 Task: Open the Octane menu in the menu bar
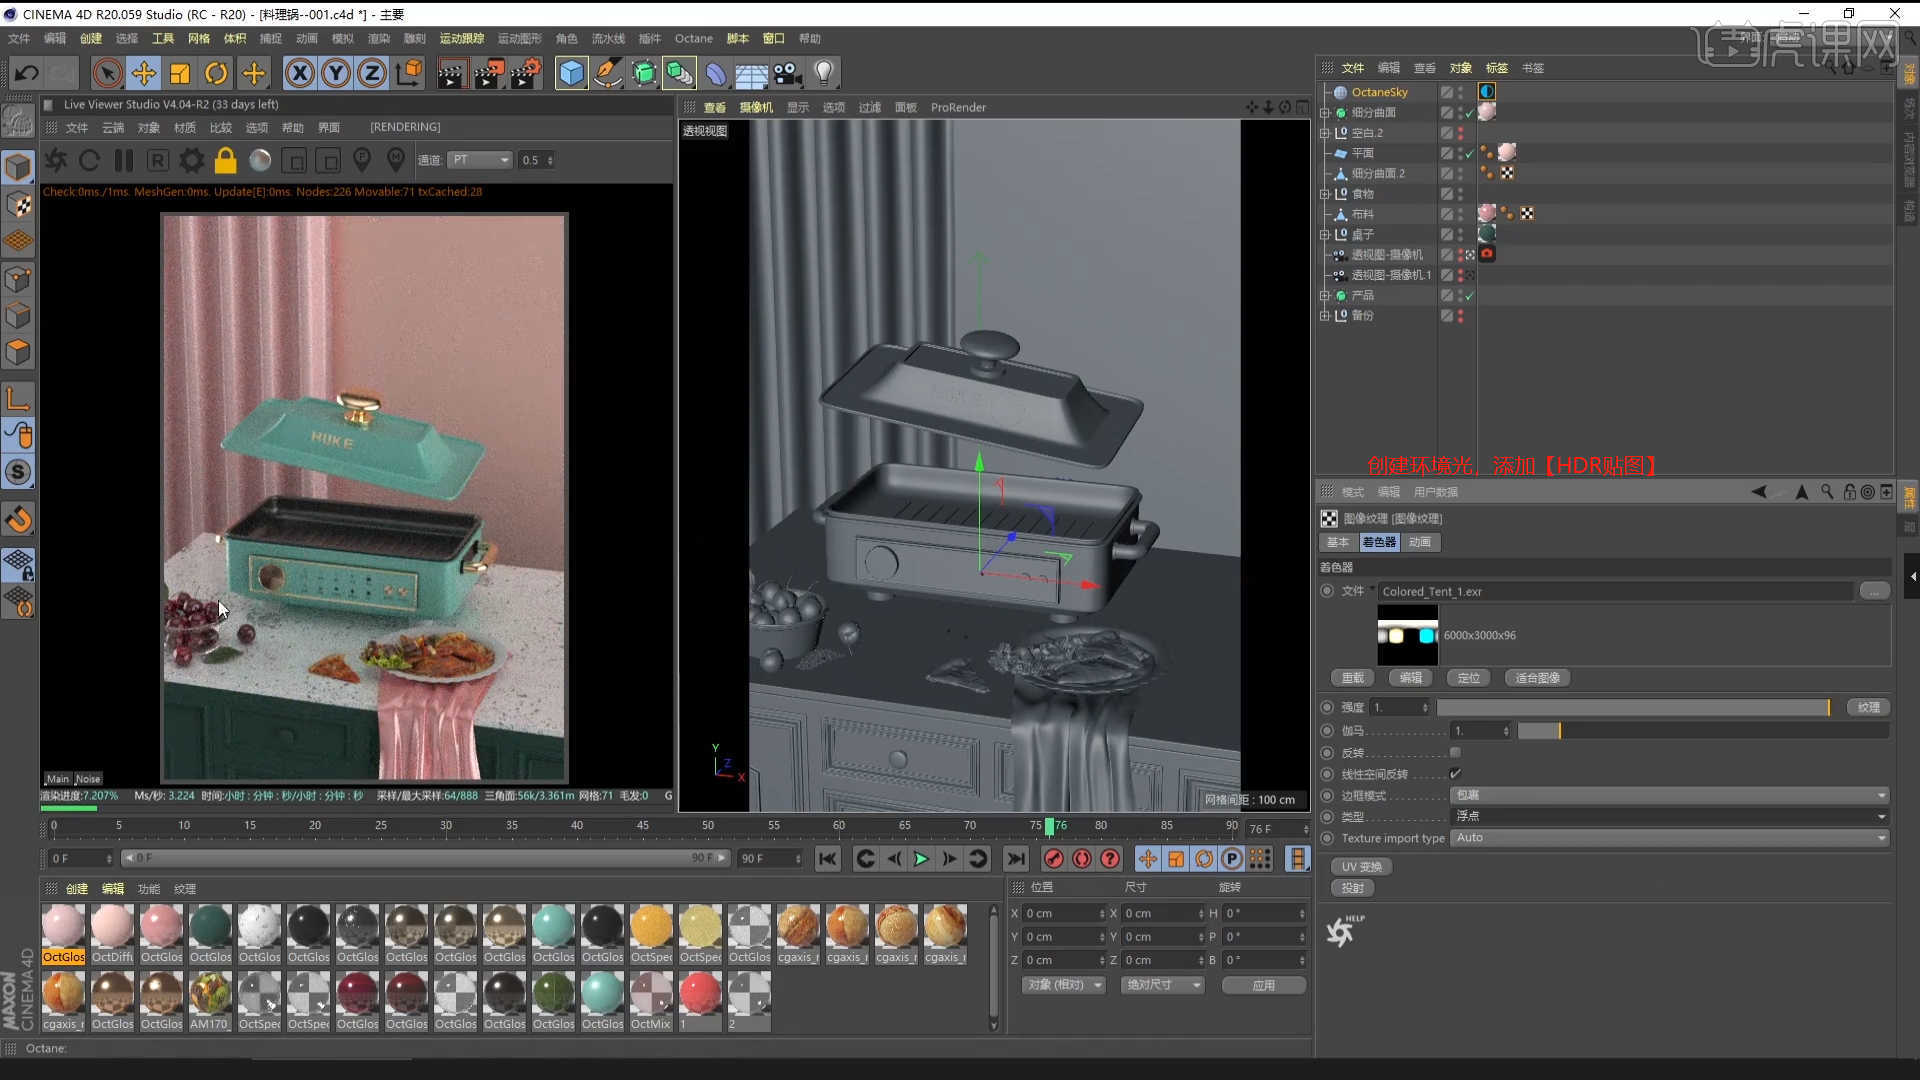[693, 38]
